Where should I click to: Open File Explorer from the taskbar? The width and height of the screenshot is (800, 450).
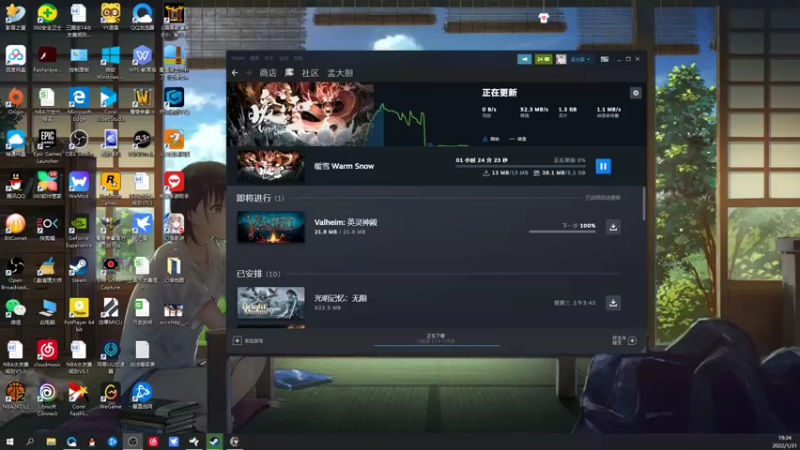(51, 442)
